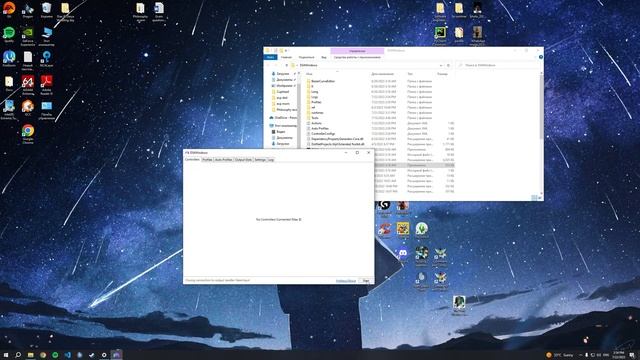Open AIDA64 desktop shortcut

pos(28,85)
